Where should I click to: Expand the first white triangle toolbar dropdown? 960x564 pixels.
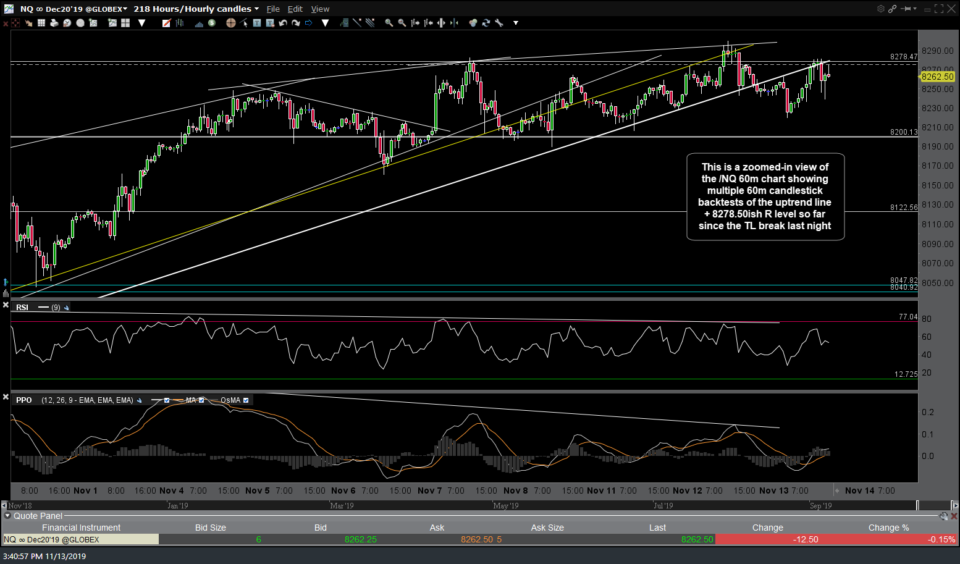(x=141, y=23)
